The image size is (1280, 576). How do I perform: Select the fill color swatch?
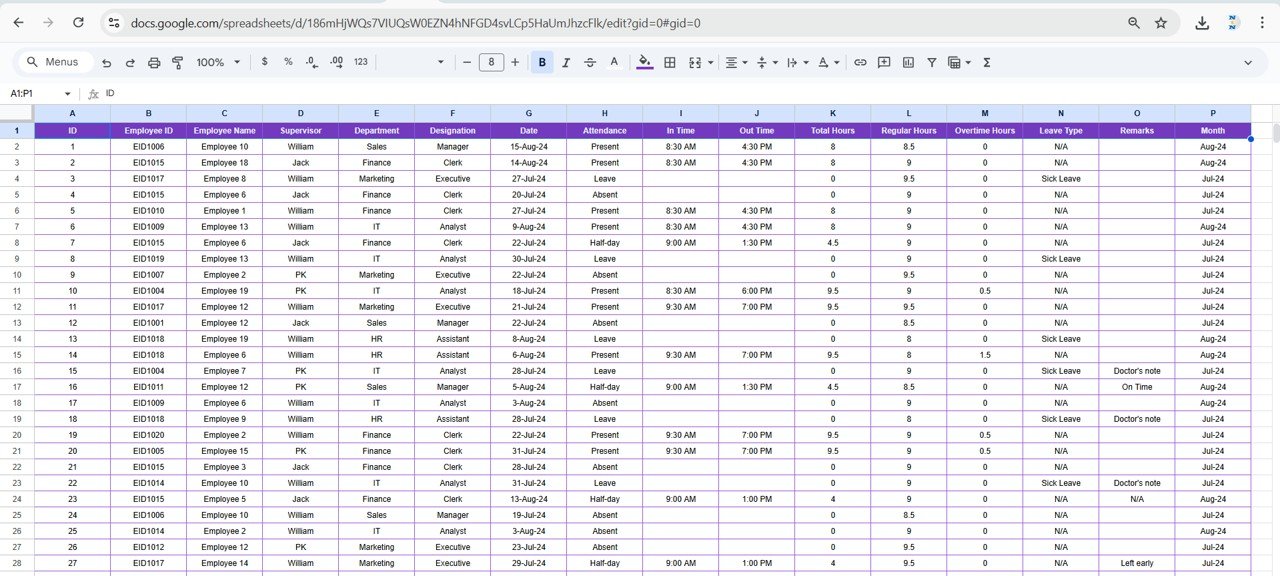[x=643, y=62]
